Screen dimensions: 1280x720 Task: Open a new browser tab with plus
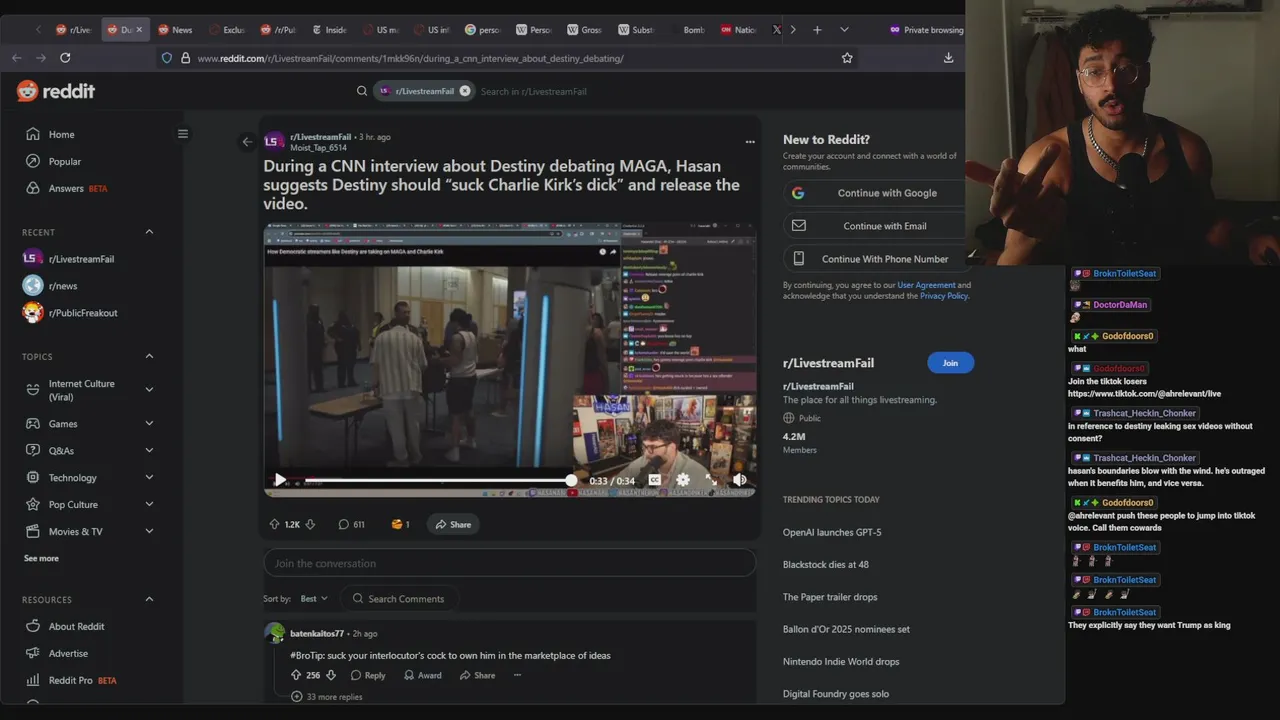[x=817, y=30]
